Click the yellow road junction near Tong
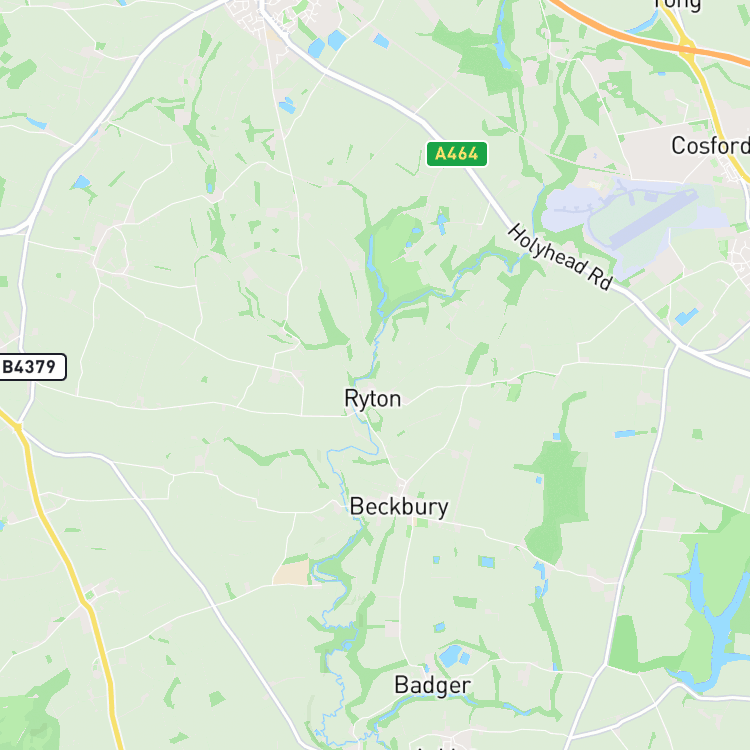750x750 pixels. [x=688, y=48]
